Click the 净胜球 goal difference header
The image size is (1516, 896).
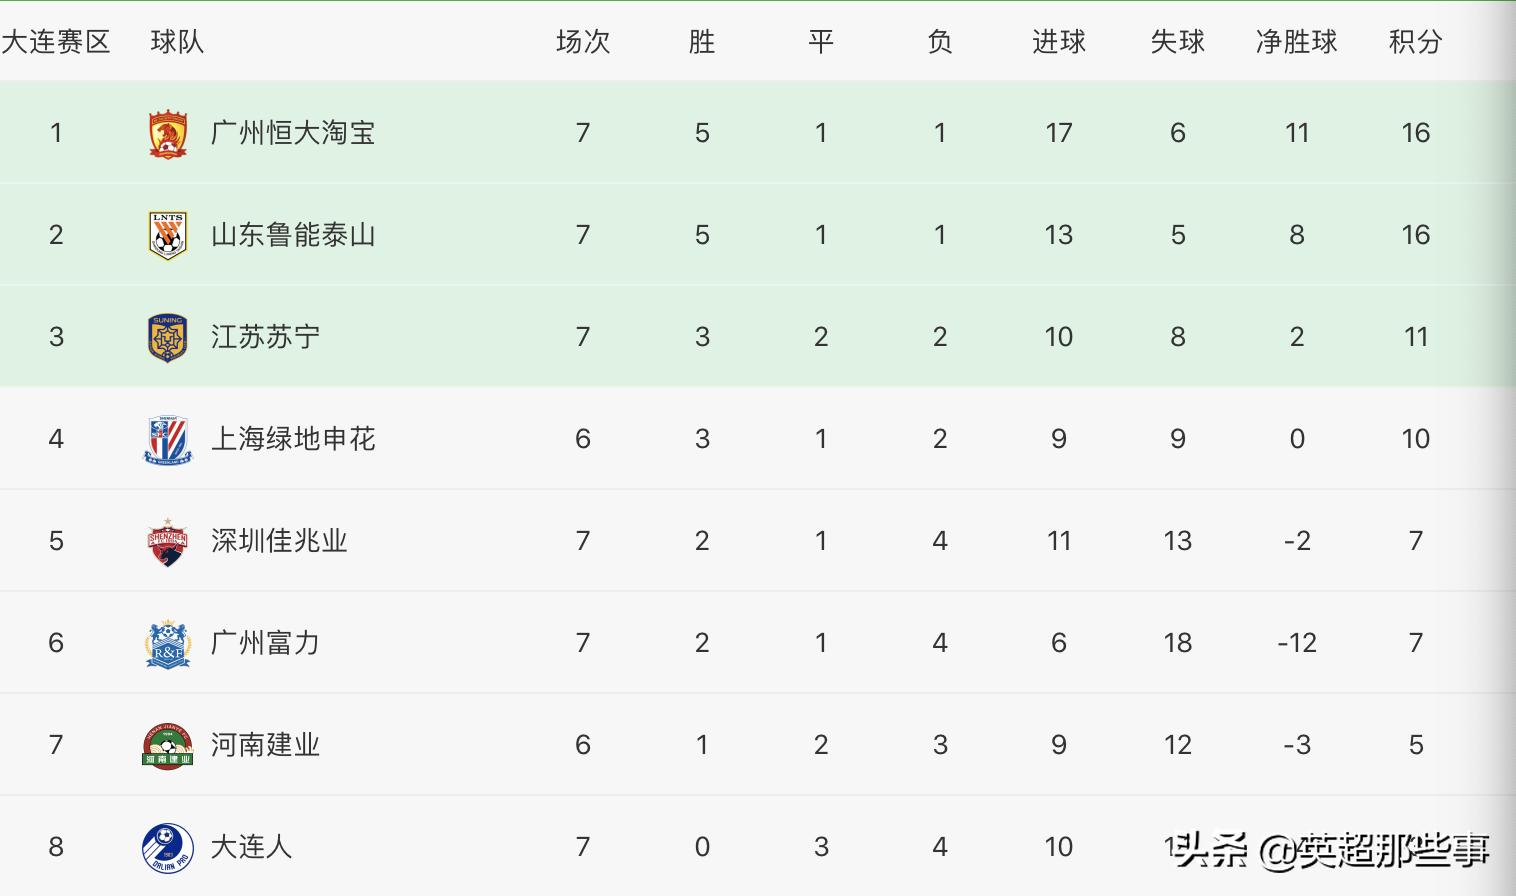[1296, 42]
